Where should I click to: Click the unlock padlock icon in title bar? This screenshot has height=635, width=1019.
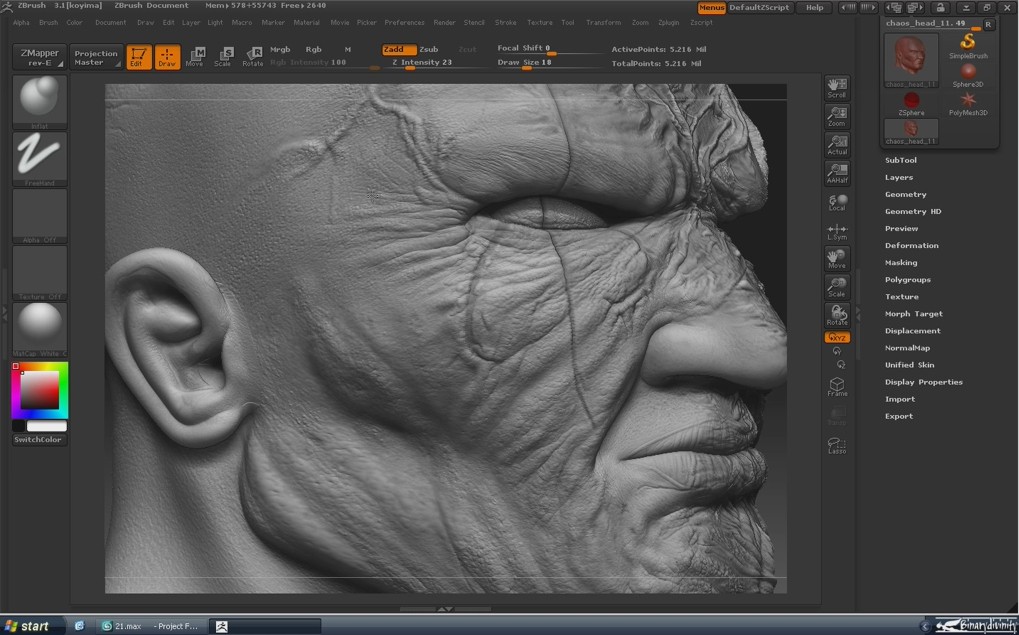click(x=938, y=8)
